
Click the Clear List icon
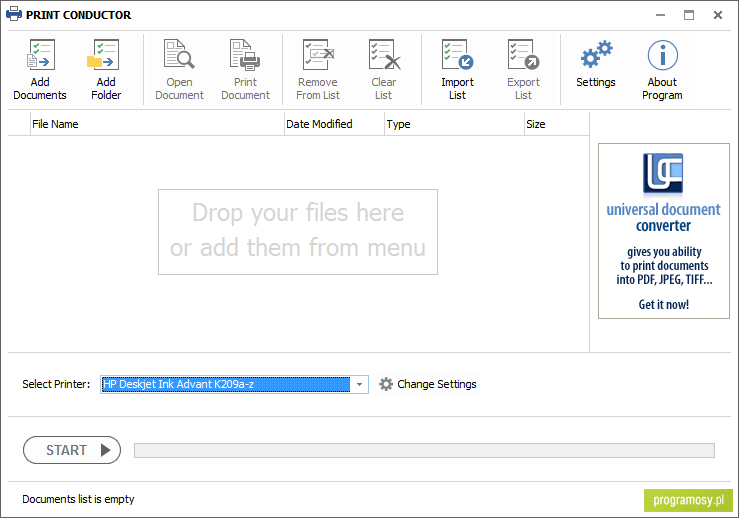pos(384,55)
